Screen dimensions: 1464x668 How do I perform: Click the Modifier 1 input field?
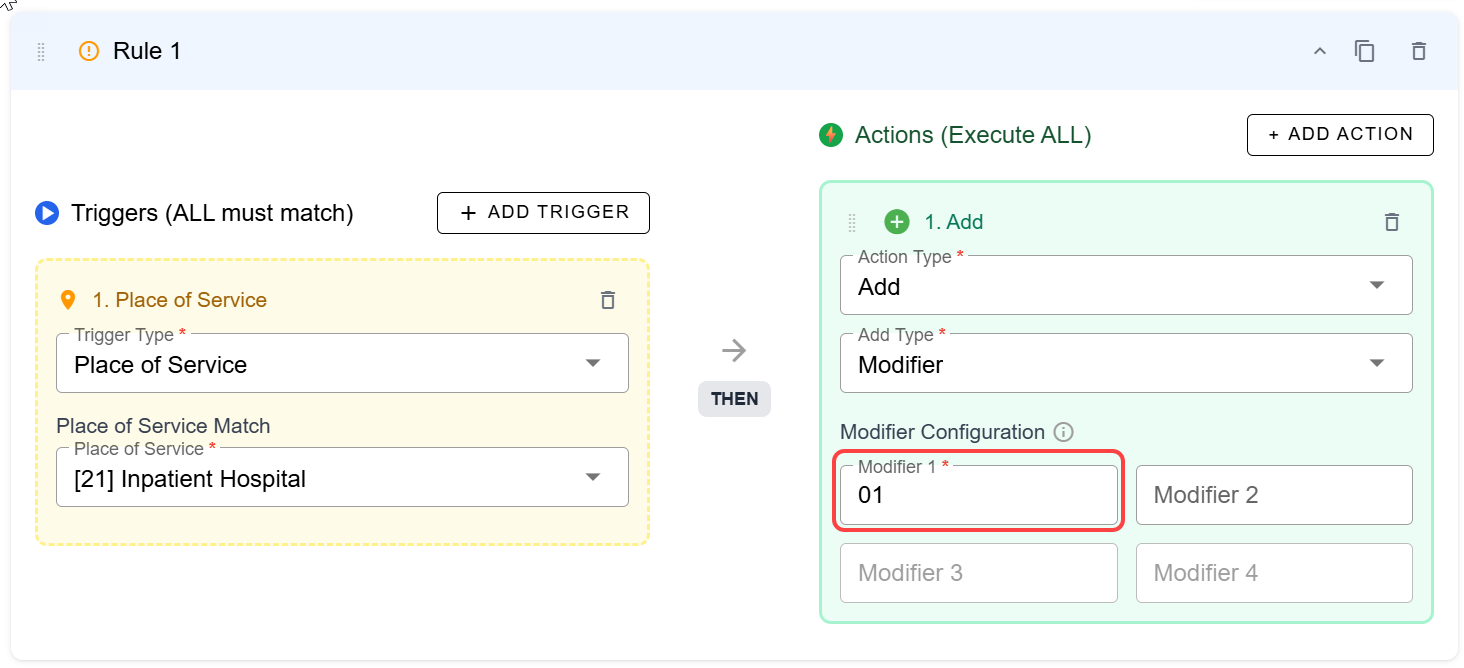coord(977,495)
